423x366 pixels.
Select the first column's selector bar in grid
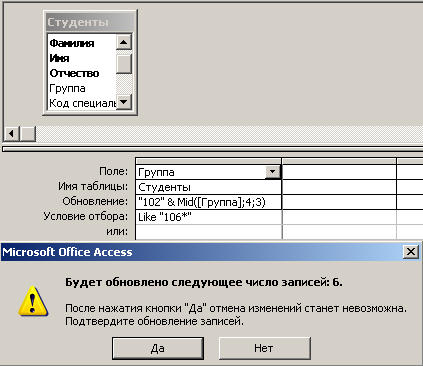tap(208, 161)
